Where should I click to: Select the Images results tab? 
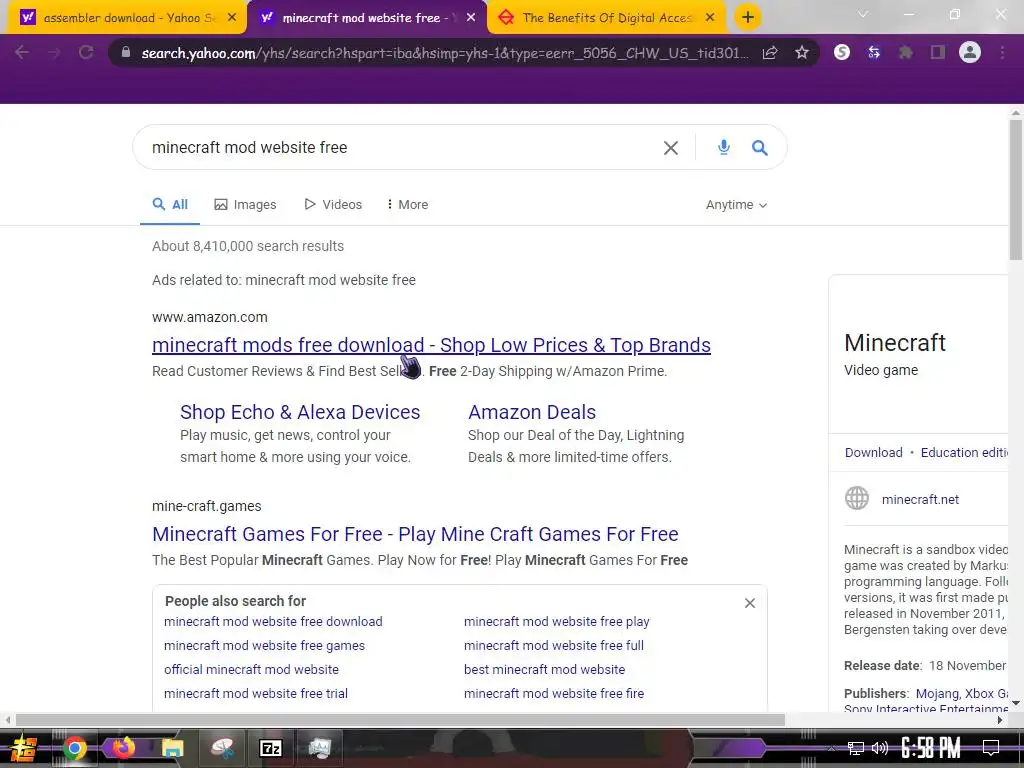[246, 204]
